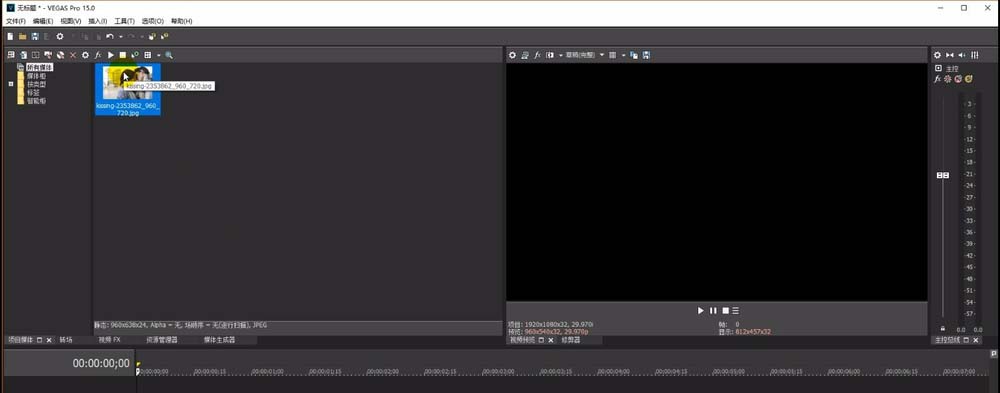This screenshot has width=1000, height=393.
Task: Select the 所有媒体 tree item
Action: pyautogui.click(x=40, y=67)
